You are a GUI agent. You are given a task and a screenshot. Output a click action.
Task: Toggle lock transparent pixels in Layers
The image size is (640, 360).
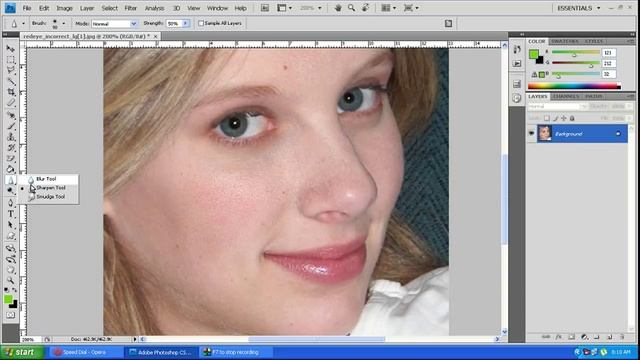click(x=547, y=118)
